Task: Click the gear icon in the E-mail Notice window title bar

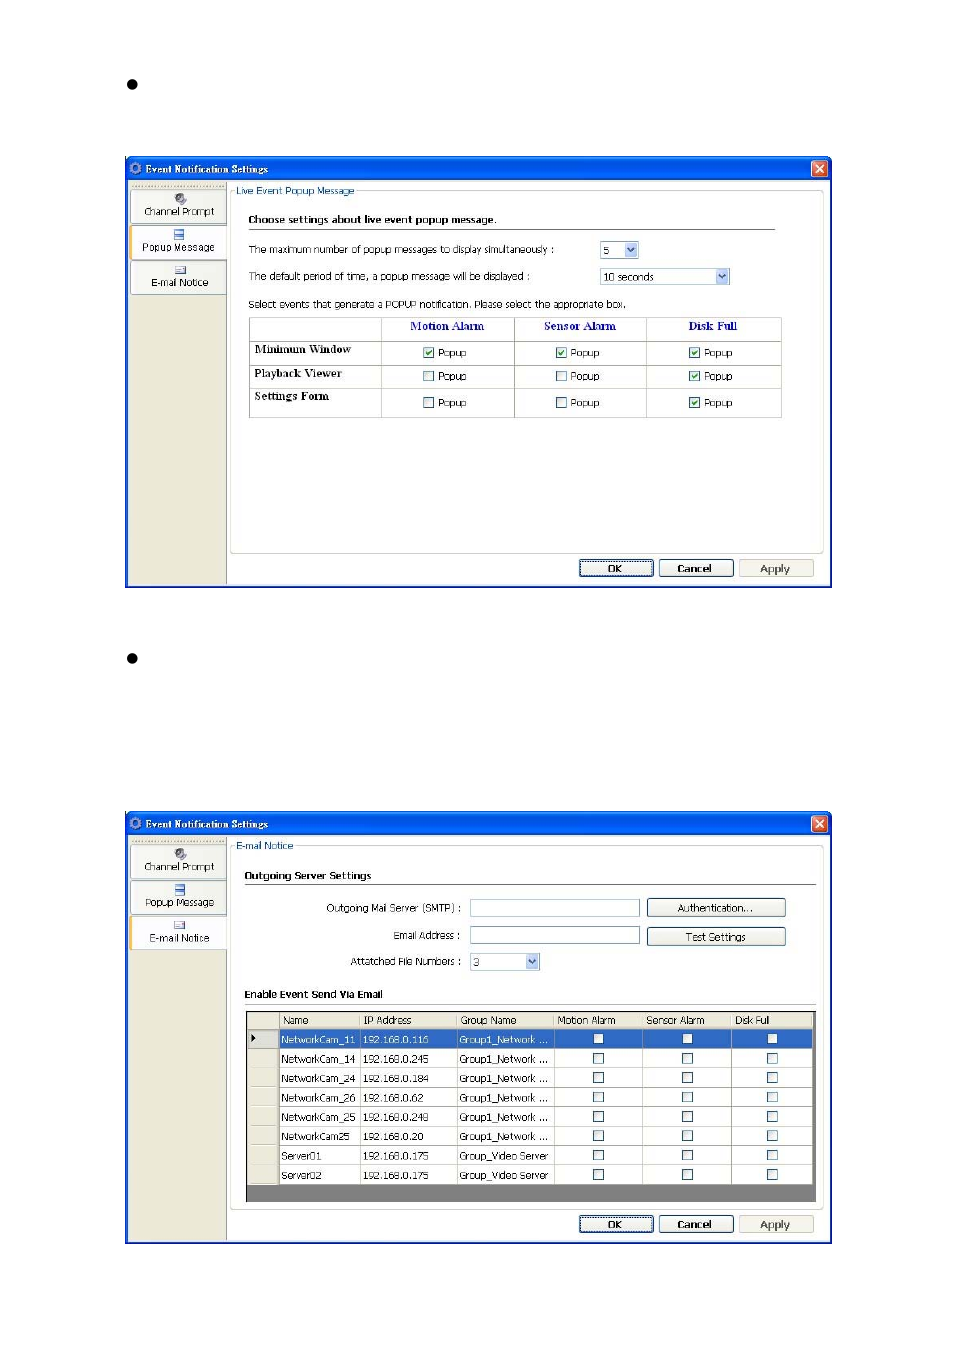Action: 136,823
